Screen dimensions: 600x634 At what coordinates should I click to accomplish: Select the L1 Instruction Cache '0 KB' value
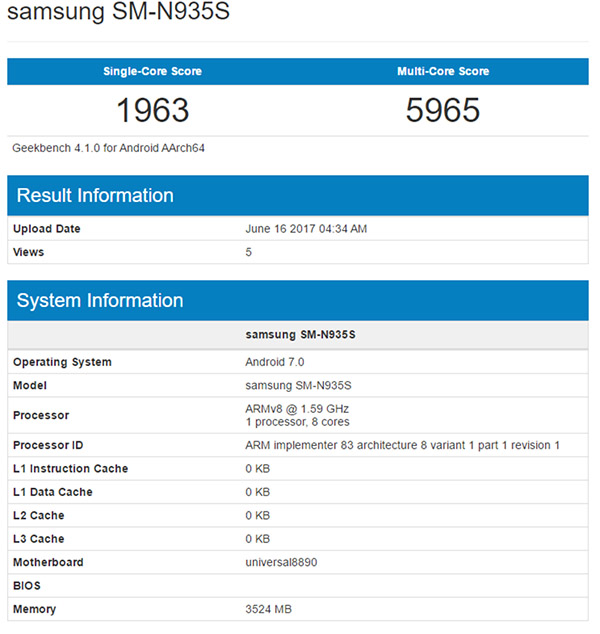coord(258,469)
